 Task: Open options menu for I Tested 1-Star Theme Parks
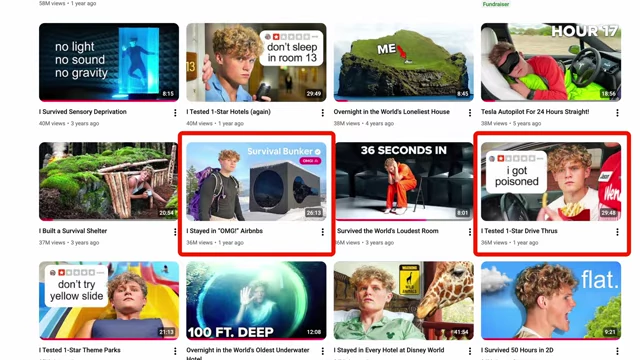pos(175,351)
